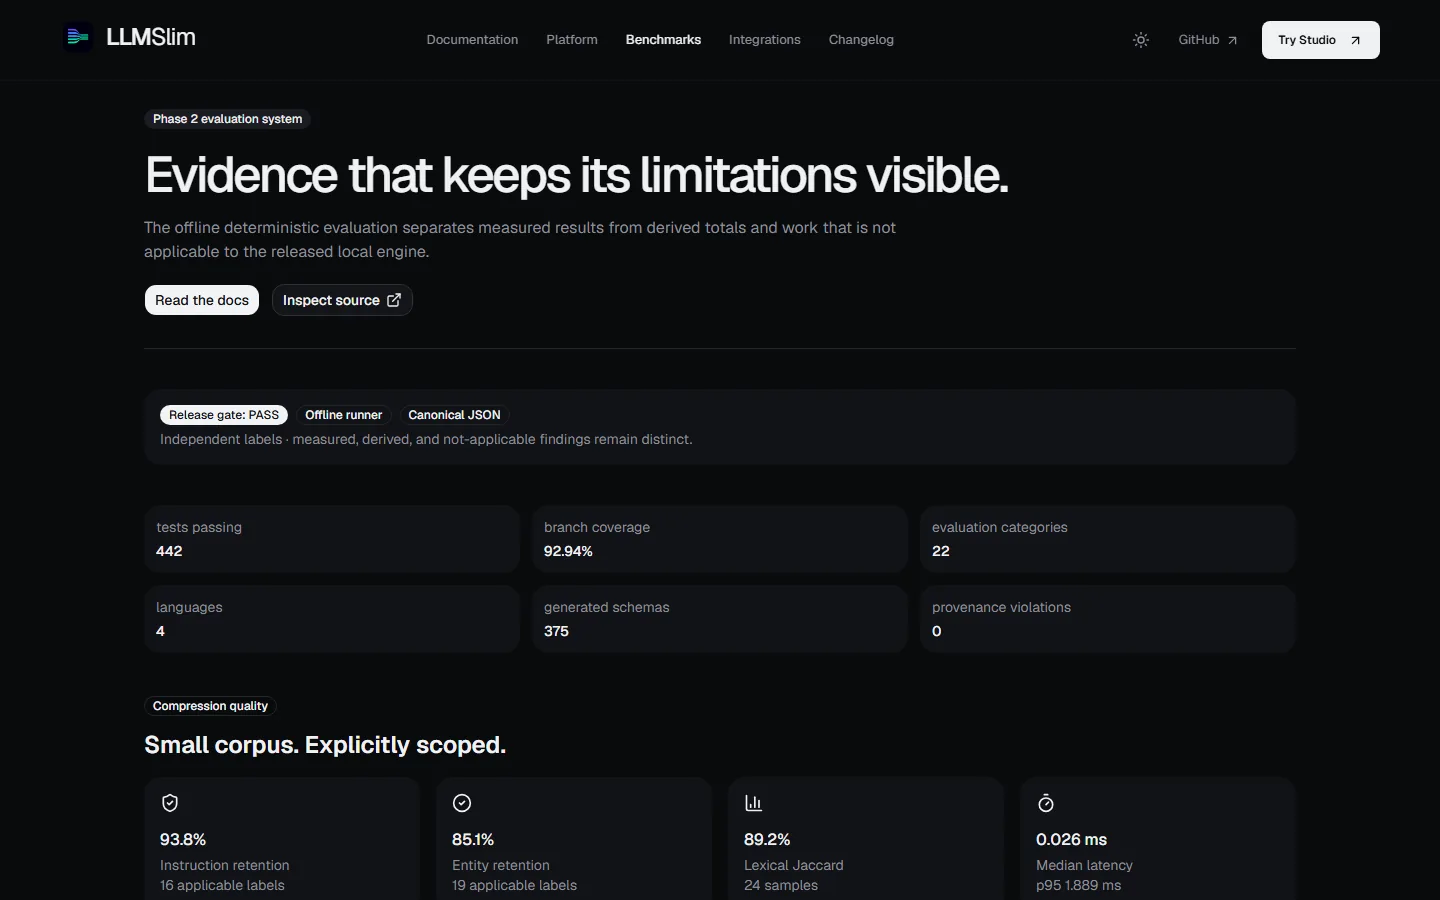Click the provenance violations value 0
The width and height of the screenshot is (1440, 900).
[x=937, y=631]
